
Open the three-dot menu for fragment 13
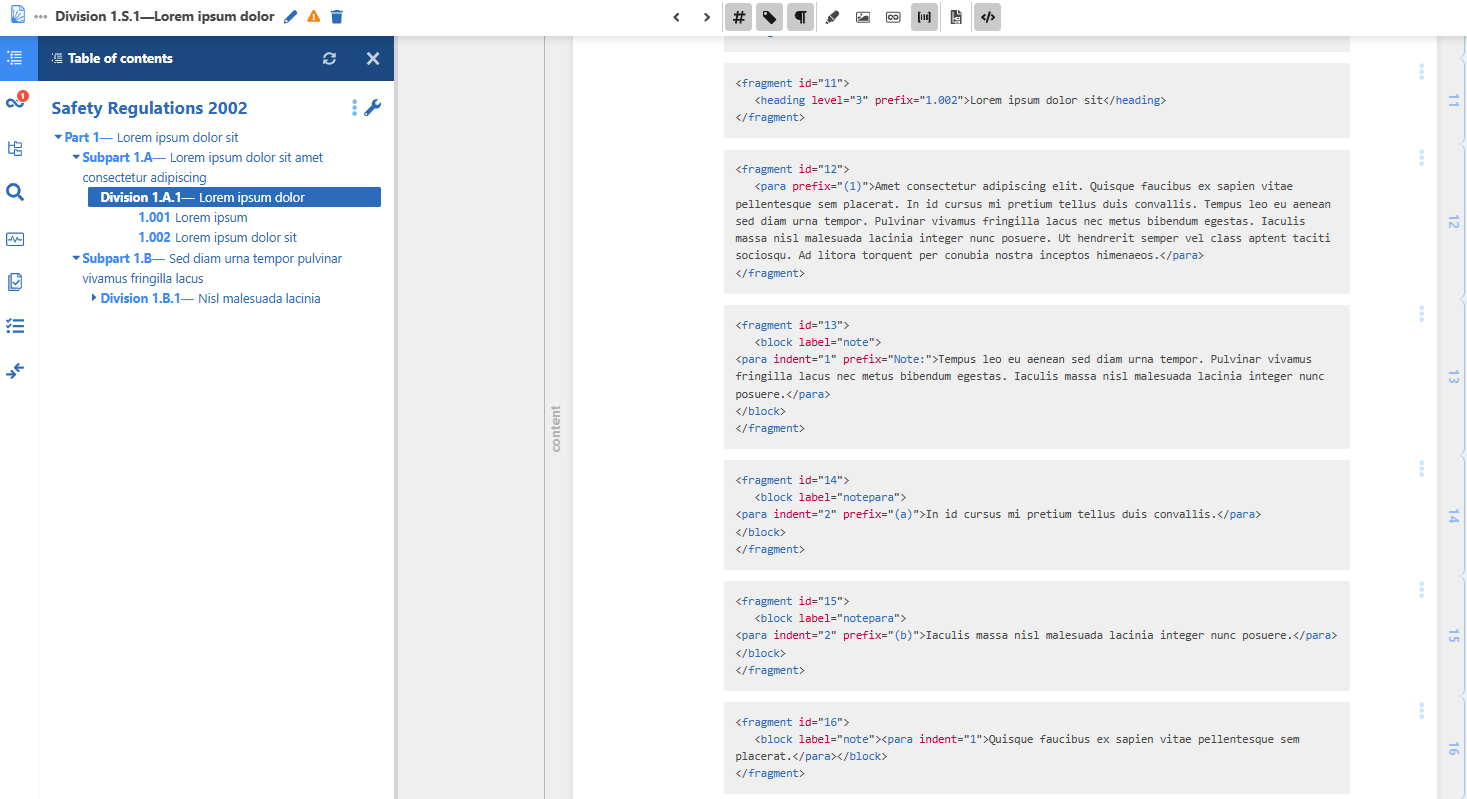[1421, 314]
